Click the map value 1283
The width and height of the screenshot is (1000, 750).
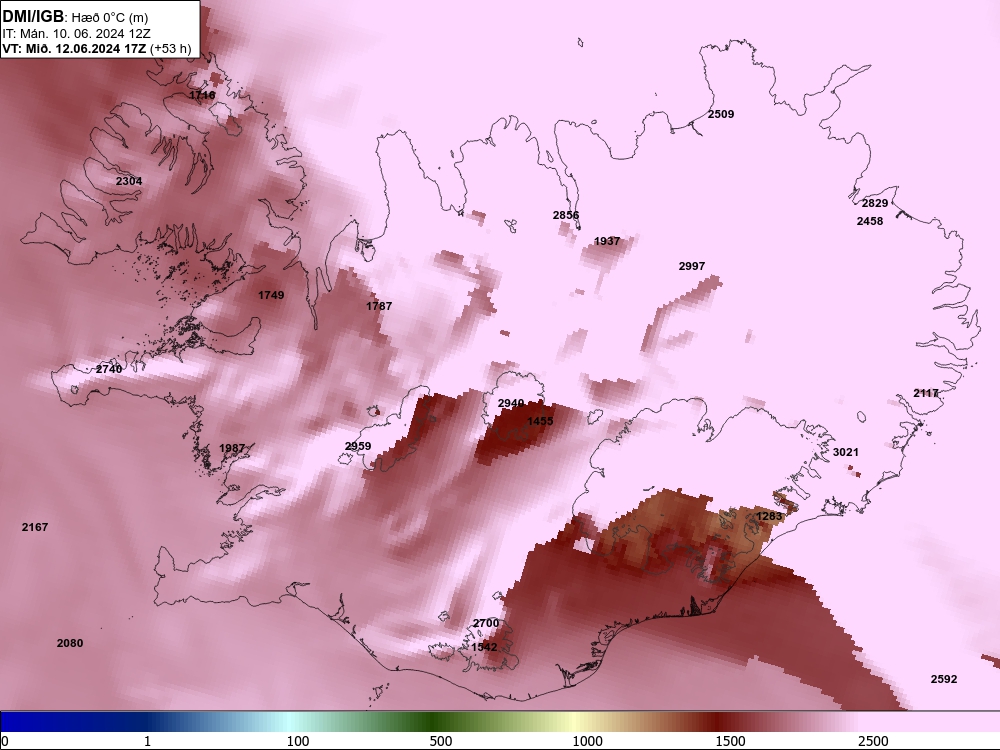tap(768, 516)
